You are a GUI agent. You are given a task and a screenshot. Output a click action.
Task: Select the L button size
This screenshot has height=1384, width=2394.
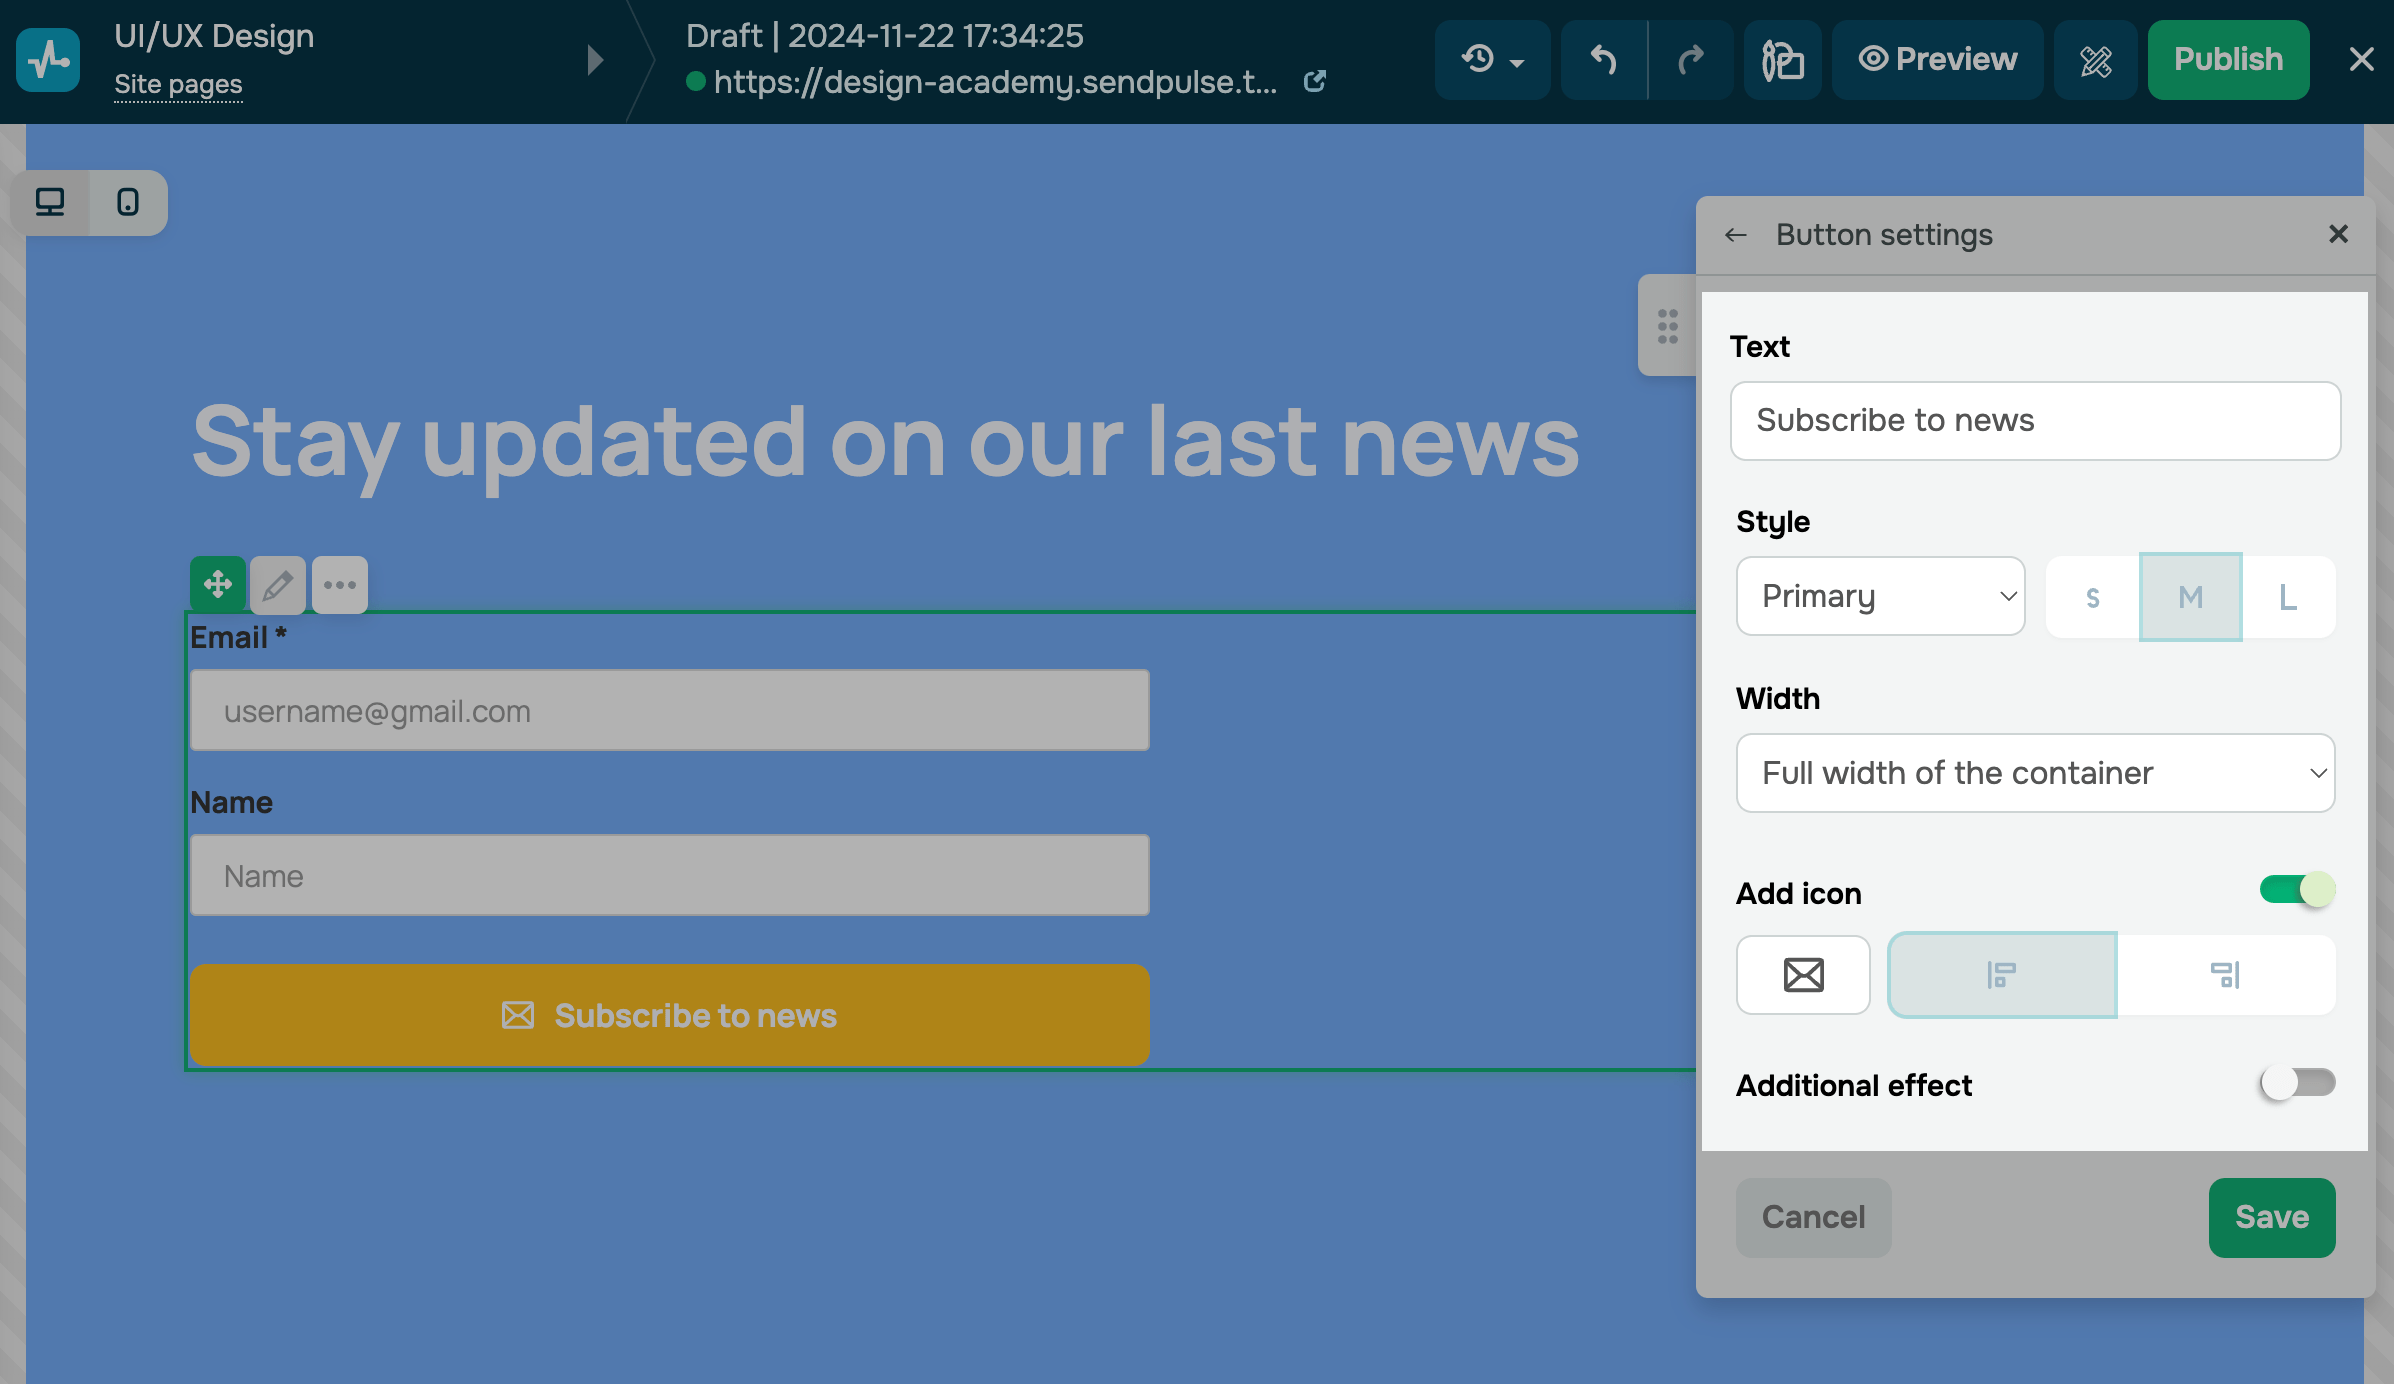2288,597
